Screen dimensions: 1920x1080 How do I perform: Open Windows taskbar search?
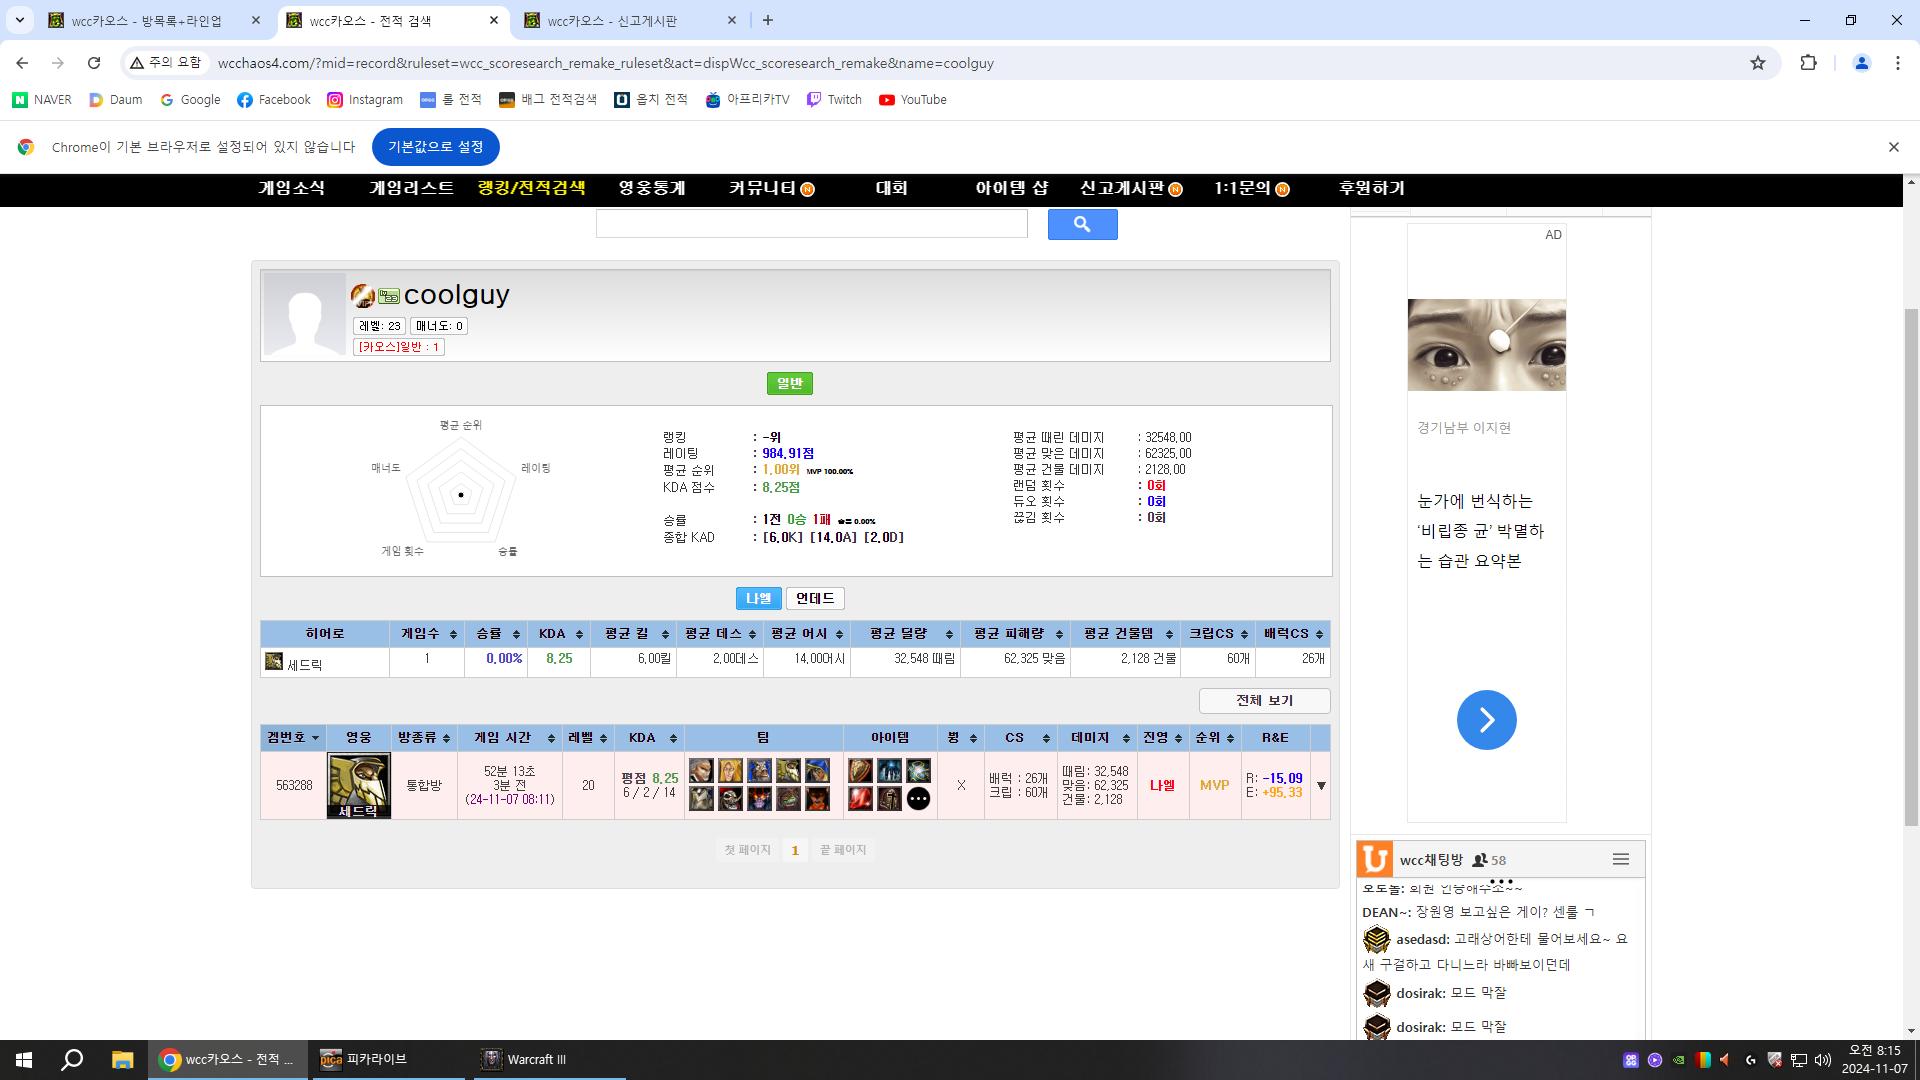pos(72,1060)
